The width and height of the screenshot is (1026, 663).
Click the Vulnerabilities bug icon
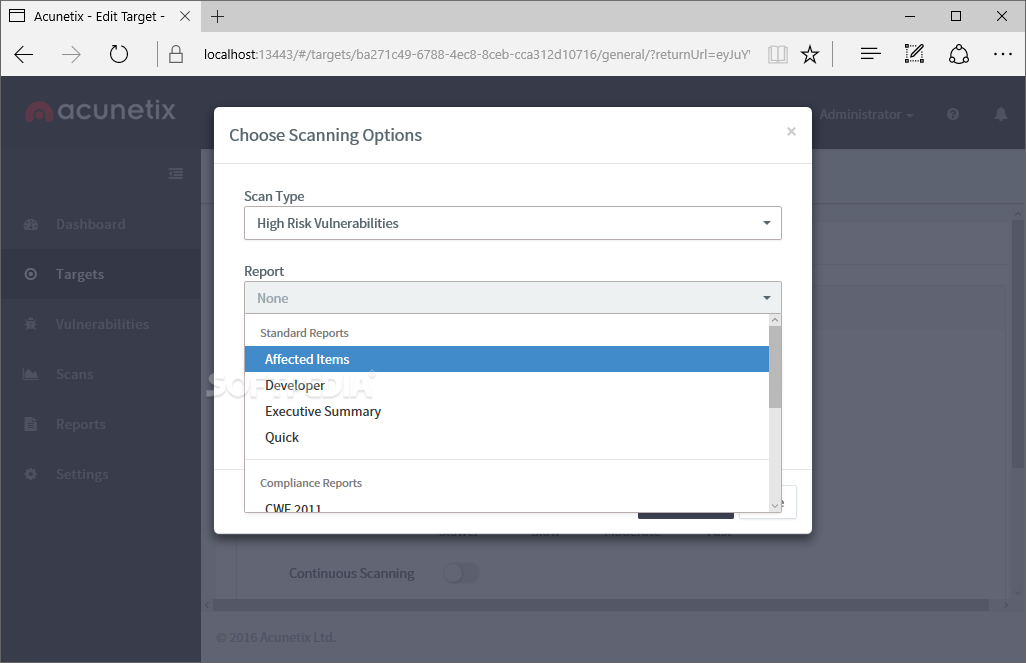click(x=31, y=324)
